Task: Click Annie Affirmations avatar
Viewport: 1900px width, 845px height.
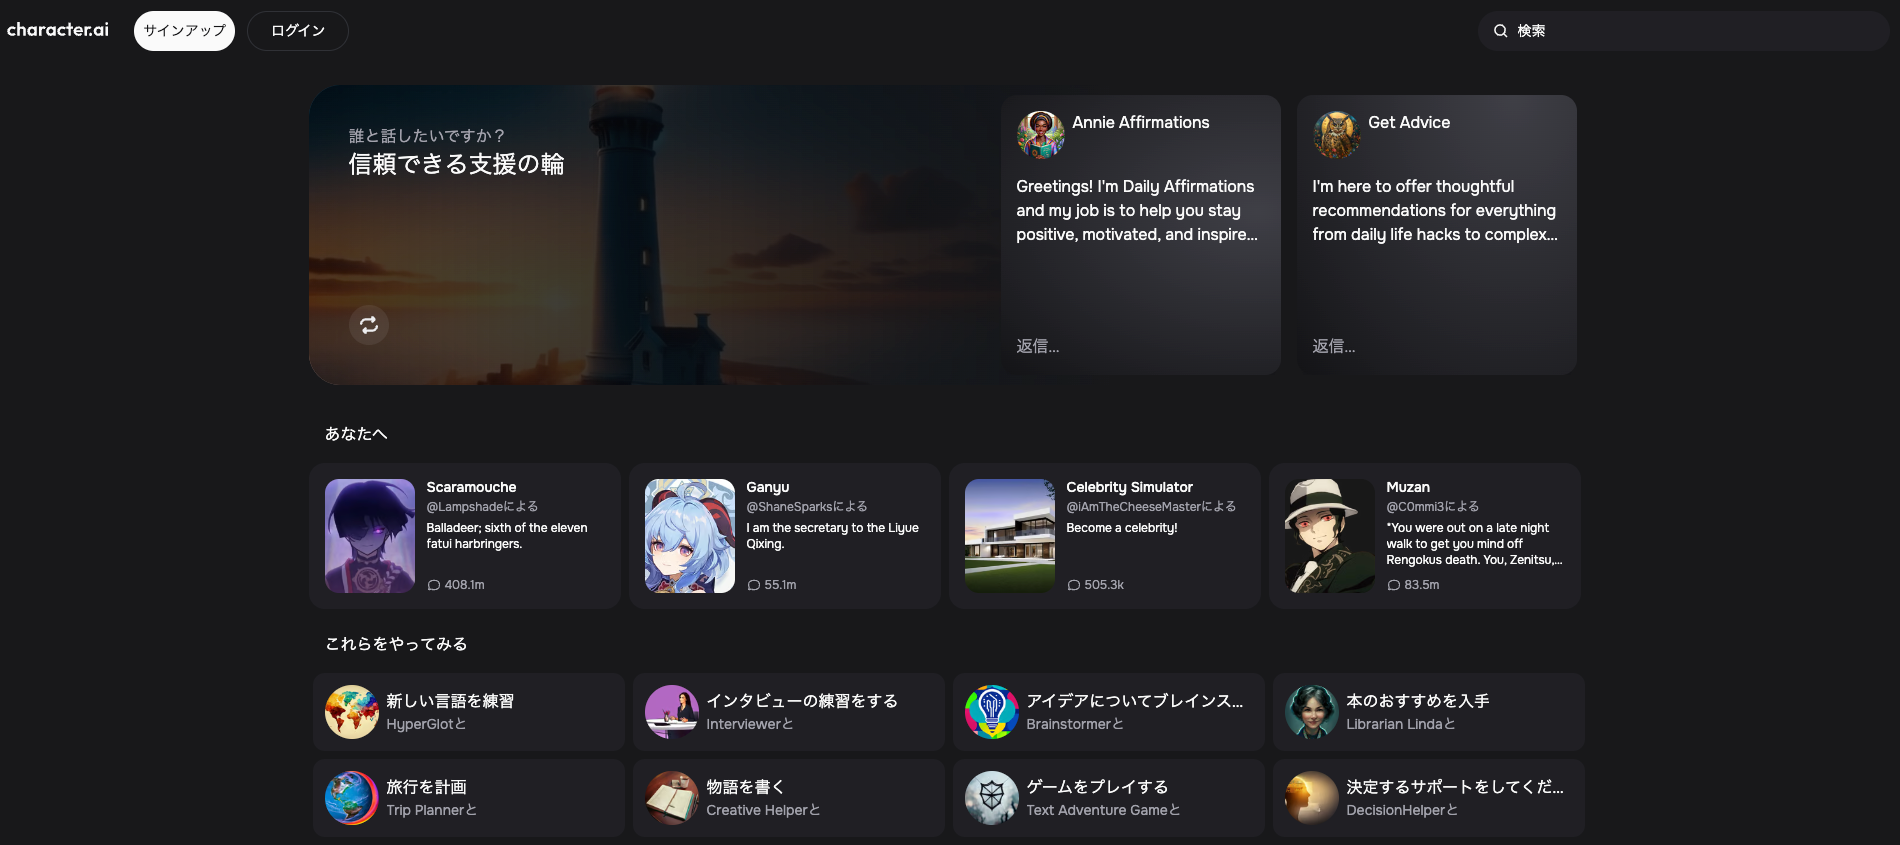Action: 1041,135
